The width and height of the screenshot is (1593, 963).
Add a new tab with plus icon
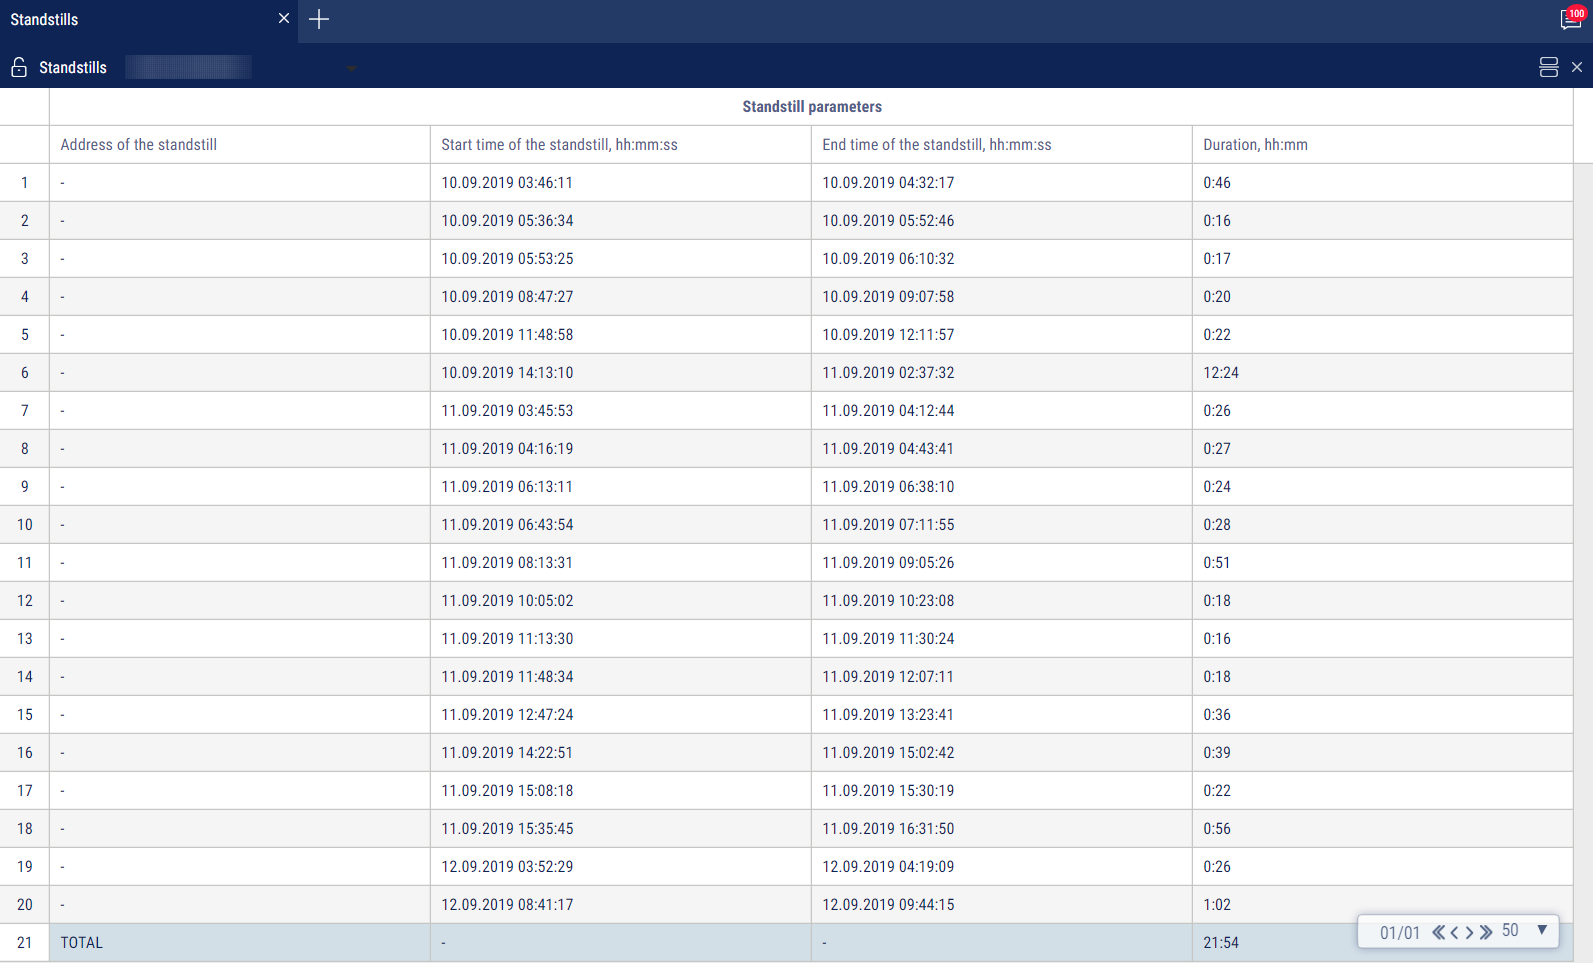pyautogui.click(x=319, y=19)
